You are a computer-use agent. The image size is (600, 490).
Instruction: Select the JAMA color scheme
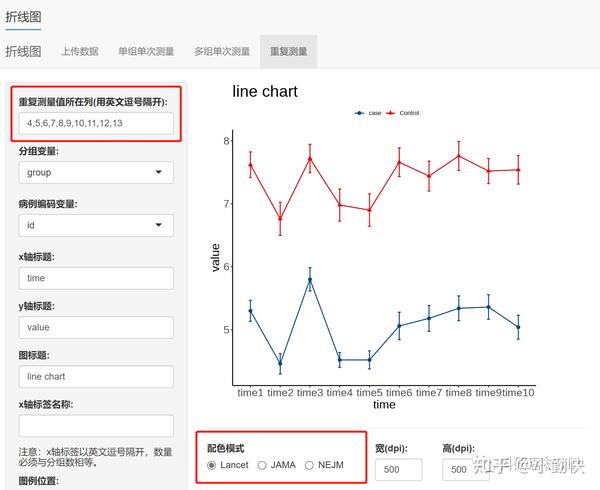[x=262, y=465]
